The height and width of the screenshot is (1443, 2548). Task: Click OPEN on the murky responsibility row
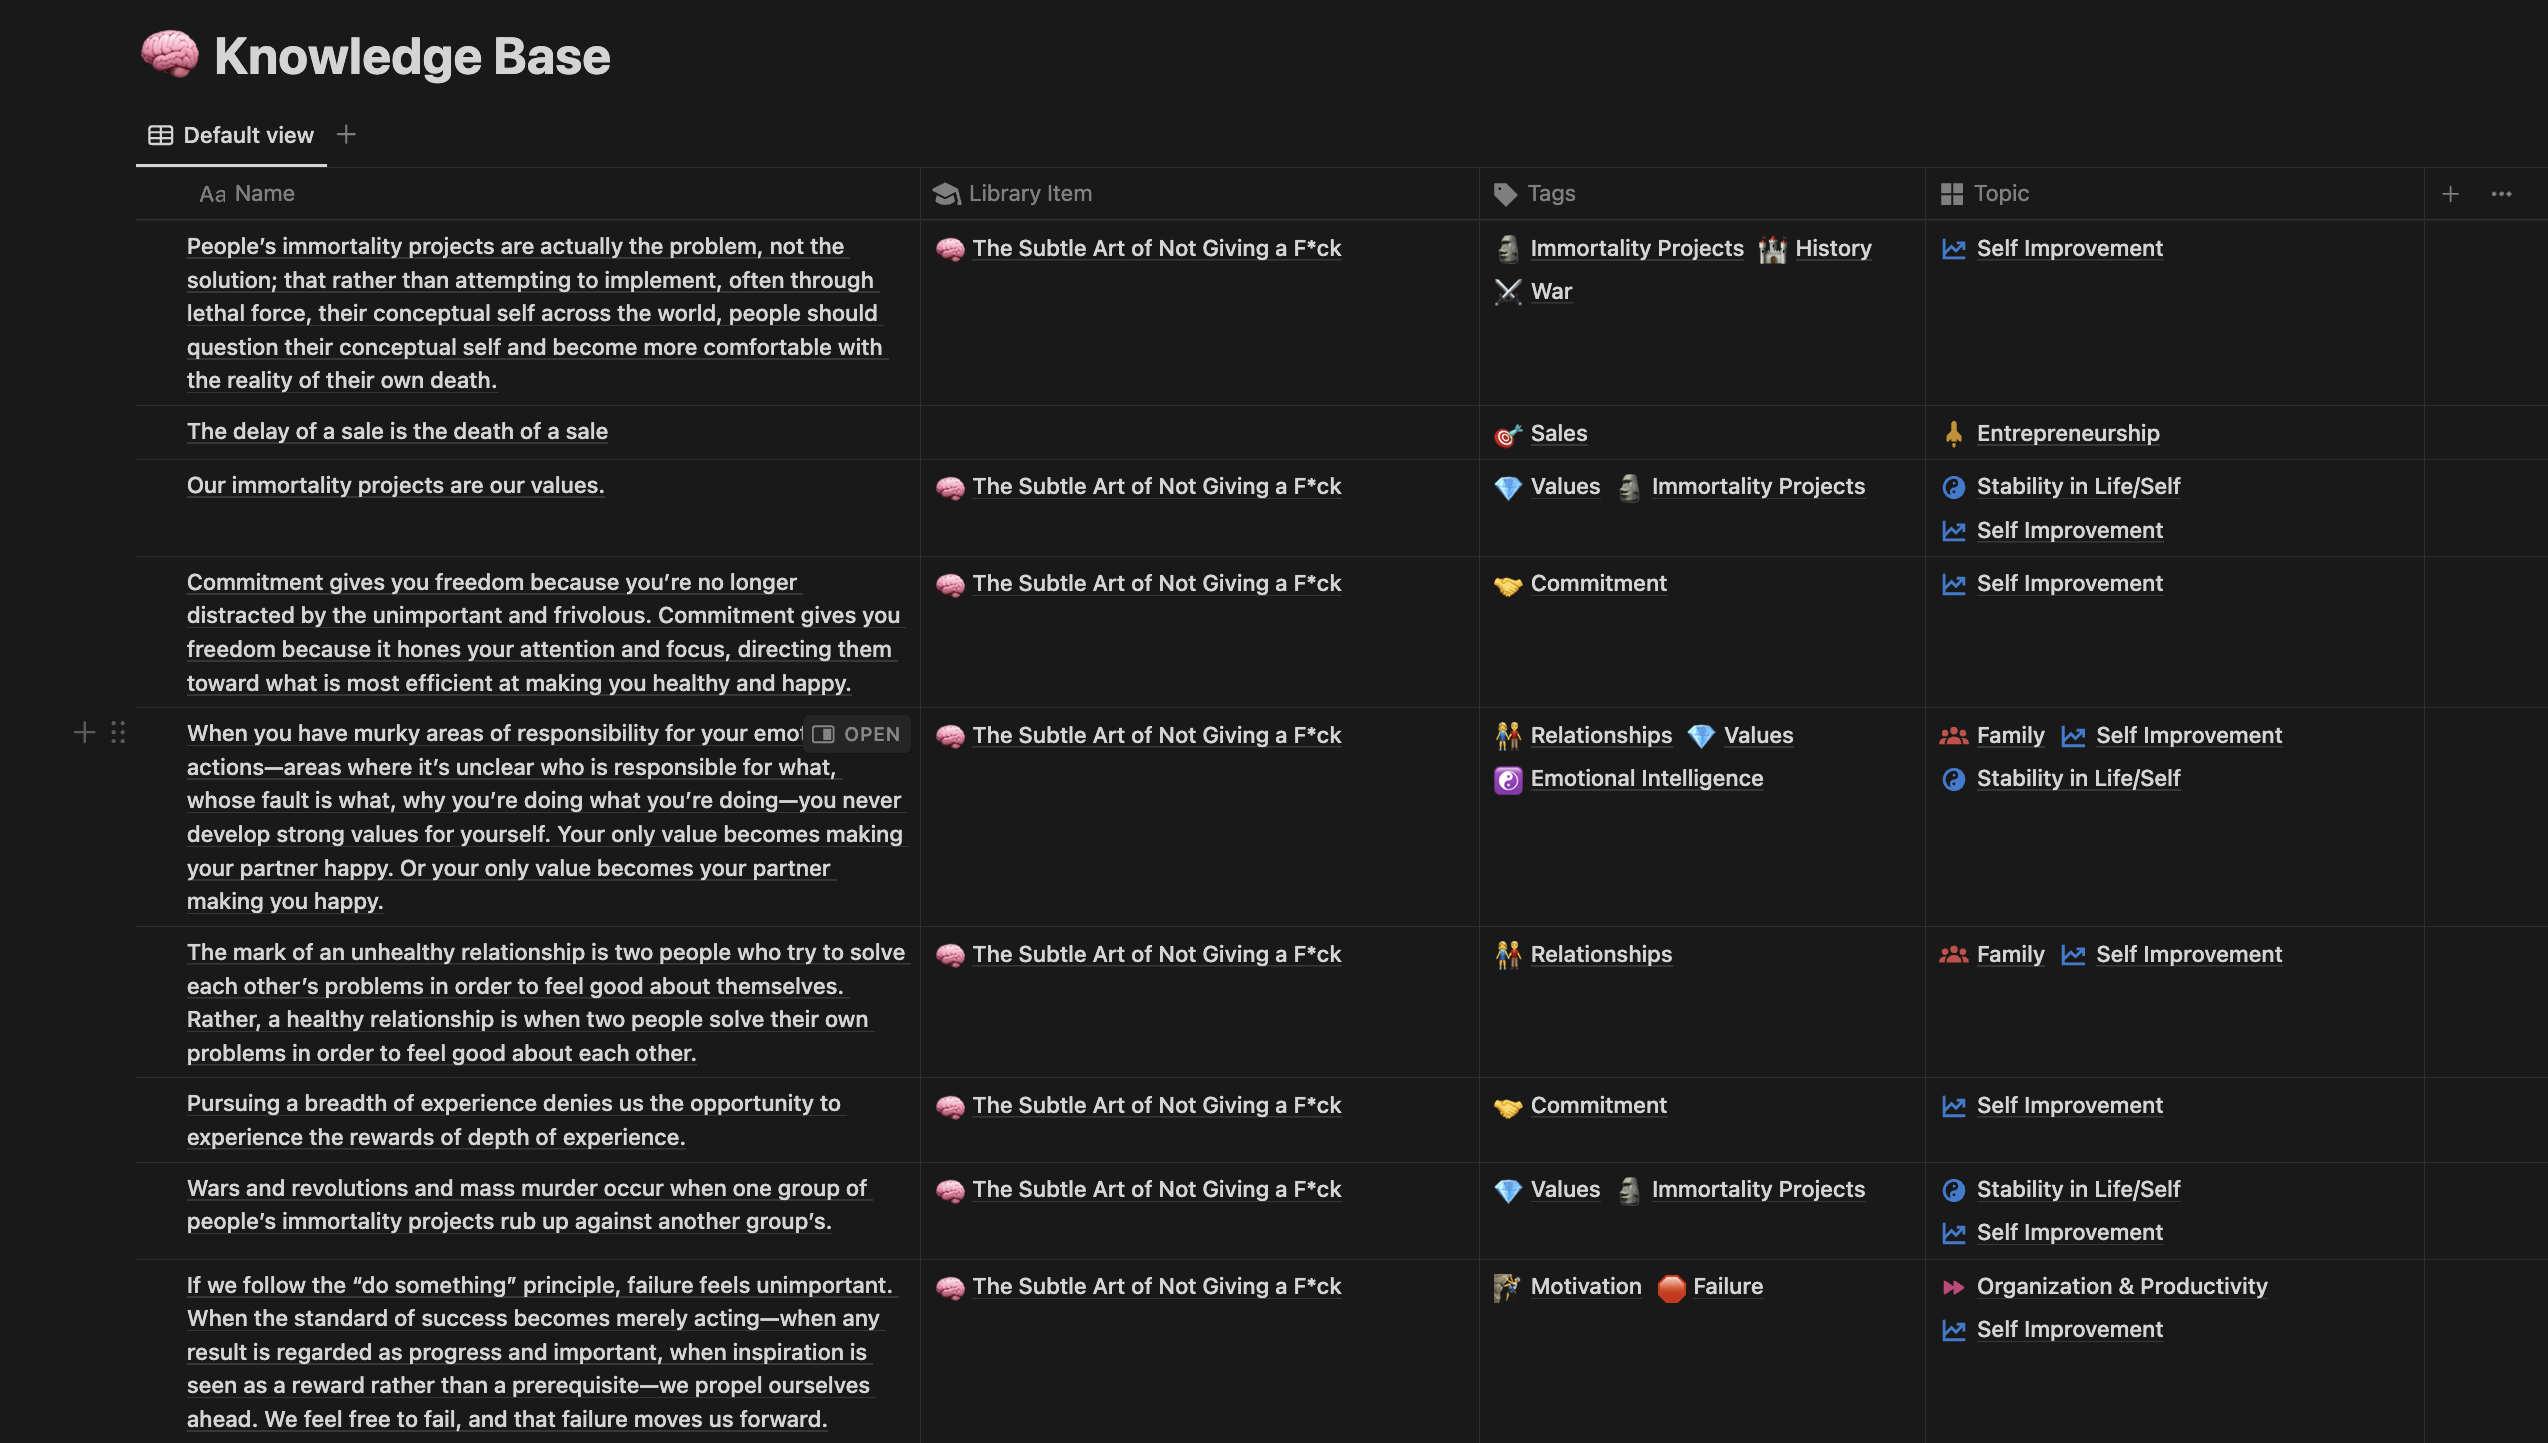tap(857, 733)
